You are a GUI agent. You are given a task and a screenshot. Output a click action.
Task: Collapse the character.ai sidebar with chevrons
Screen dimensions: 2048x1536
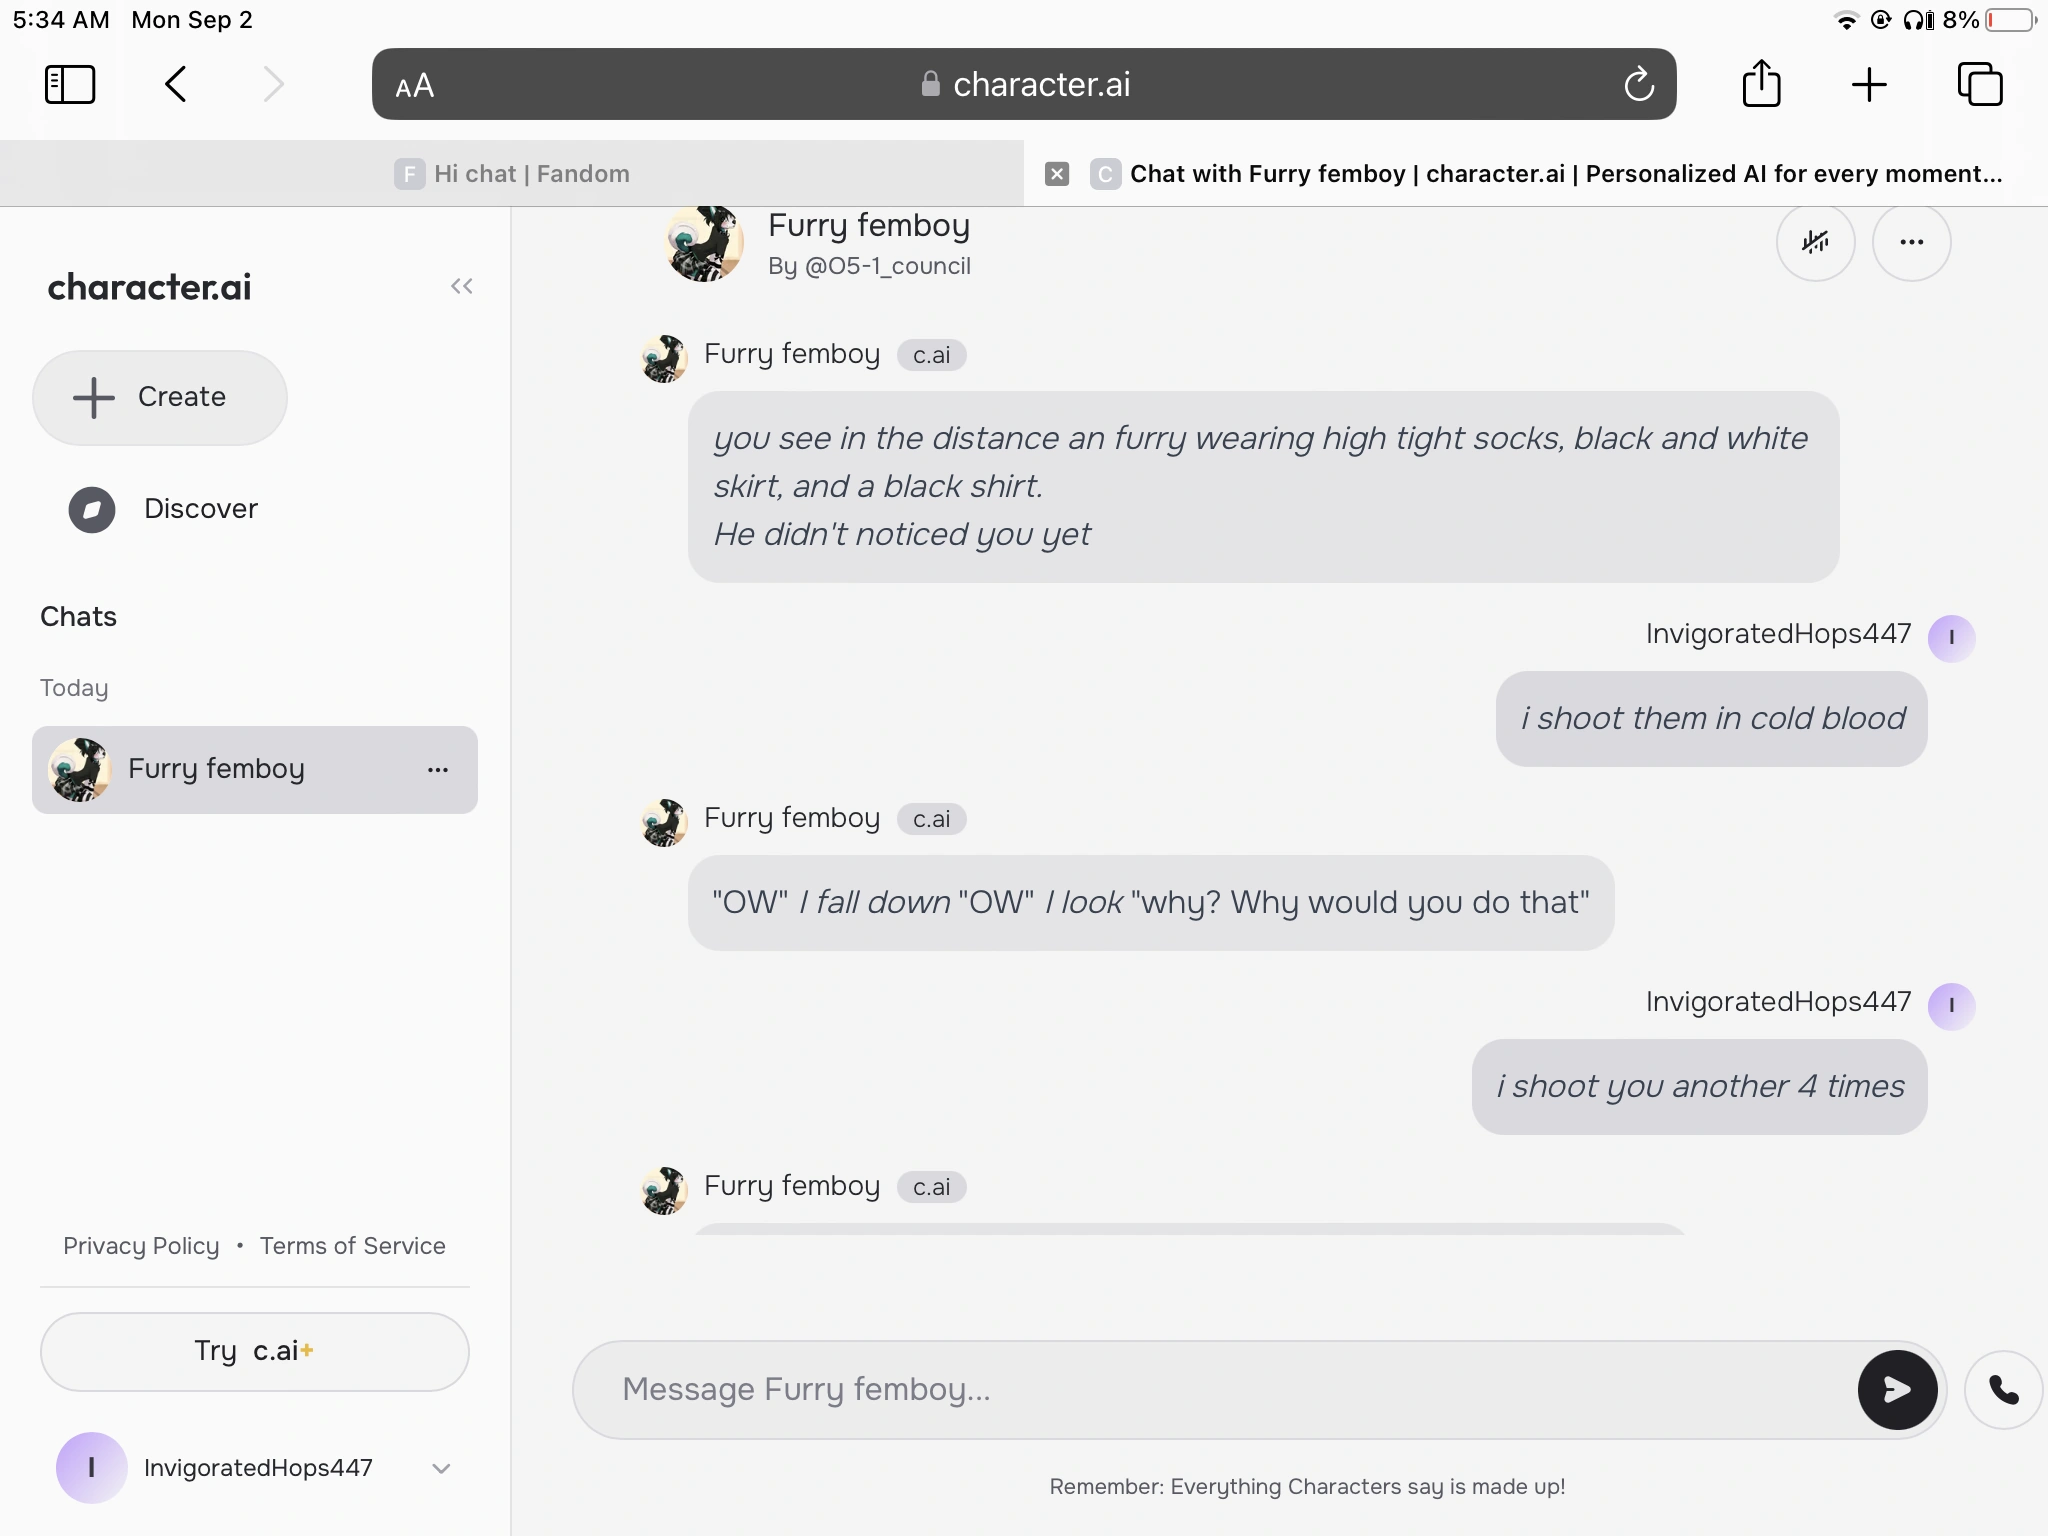461,287
